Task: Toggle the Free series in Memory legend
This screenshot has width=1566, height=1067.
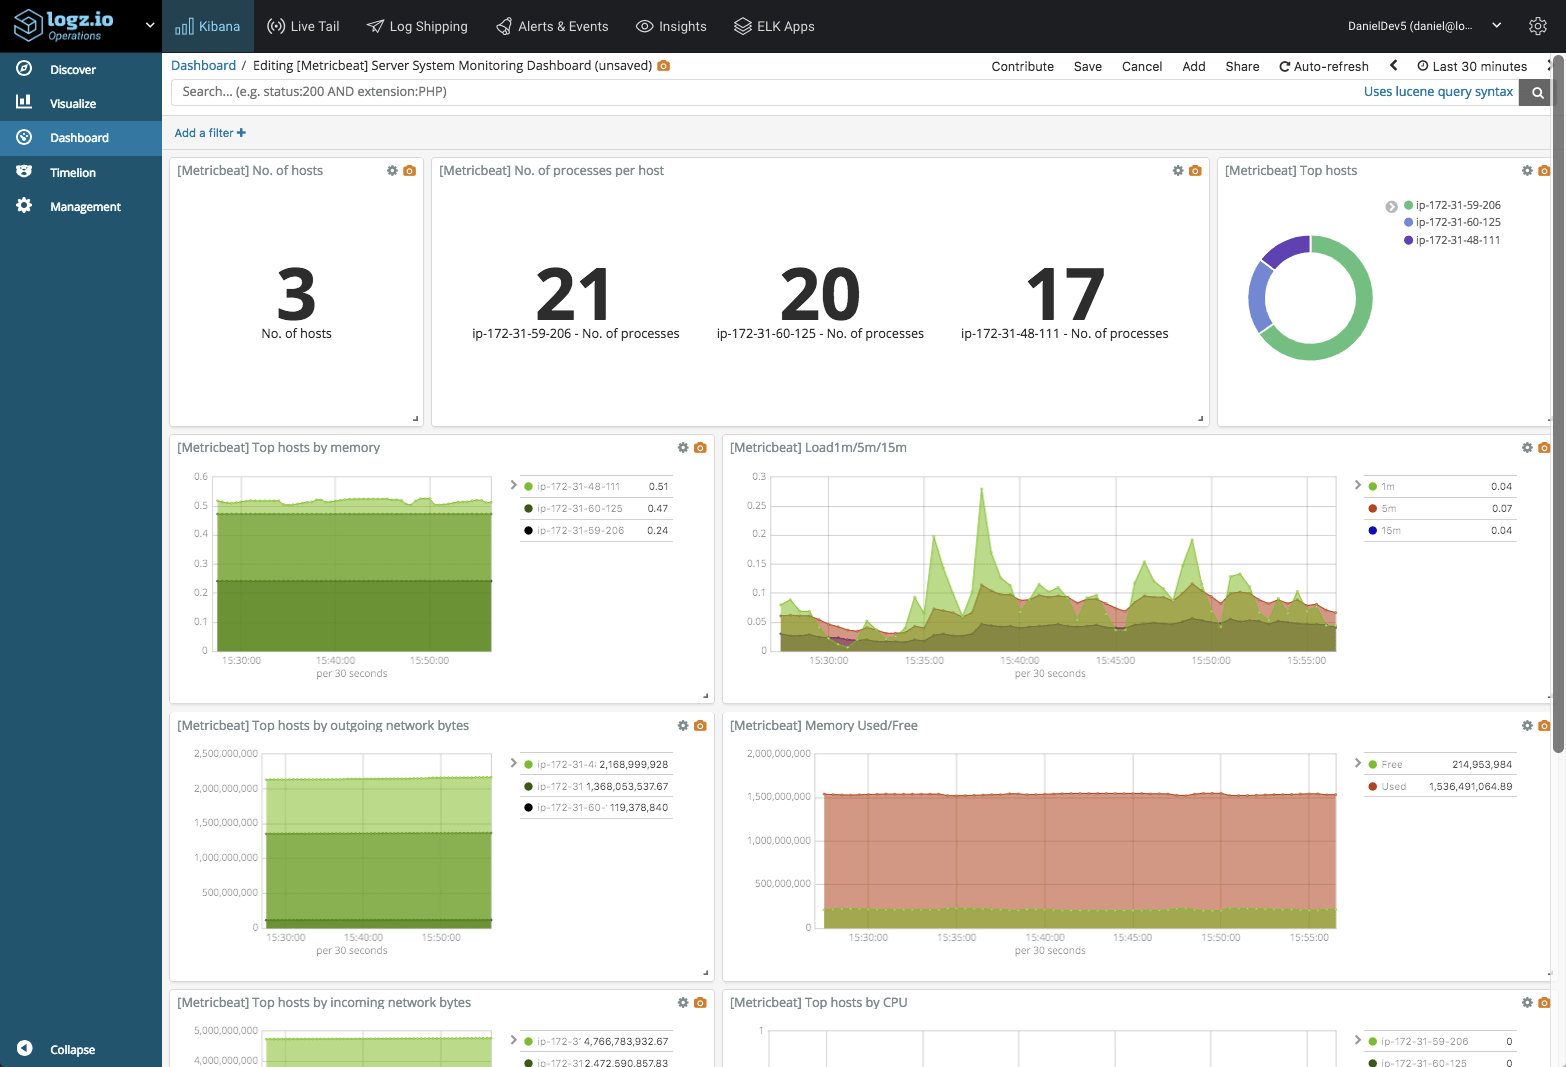Action: click(x=1440, y=765)
